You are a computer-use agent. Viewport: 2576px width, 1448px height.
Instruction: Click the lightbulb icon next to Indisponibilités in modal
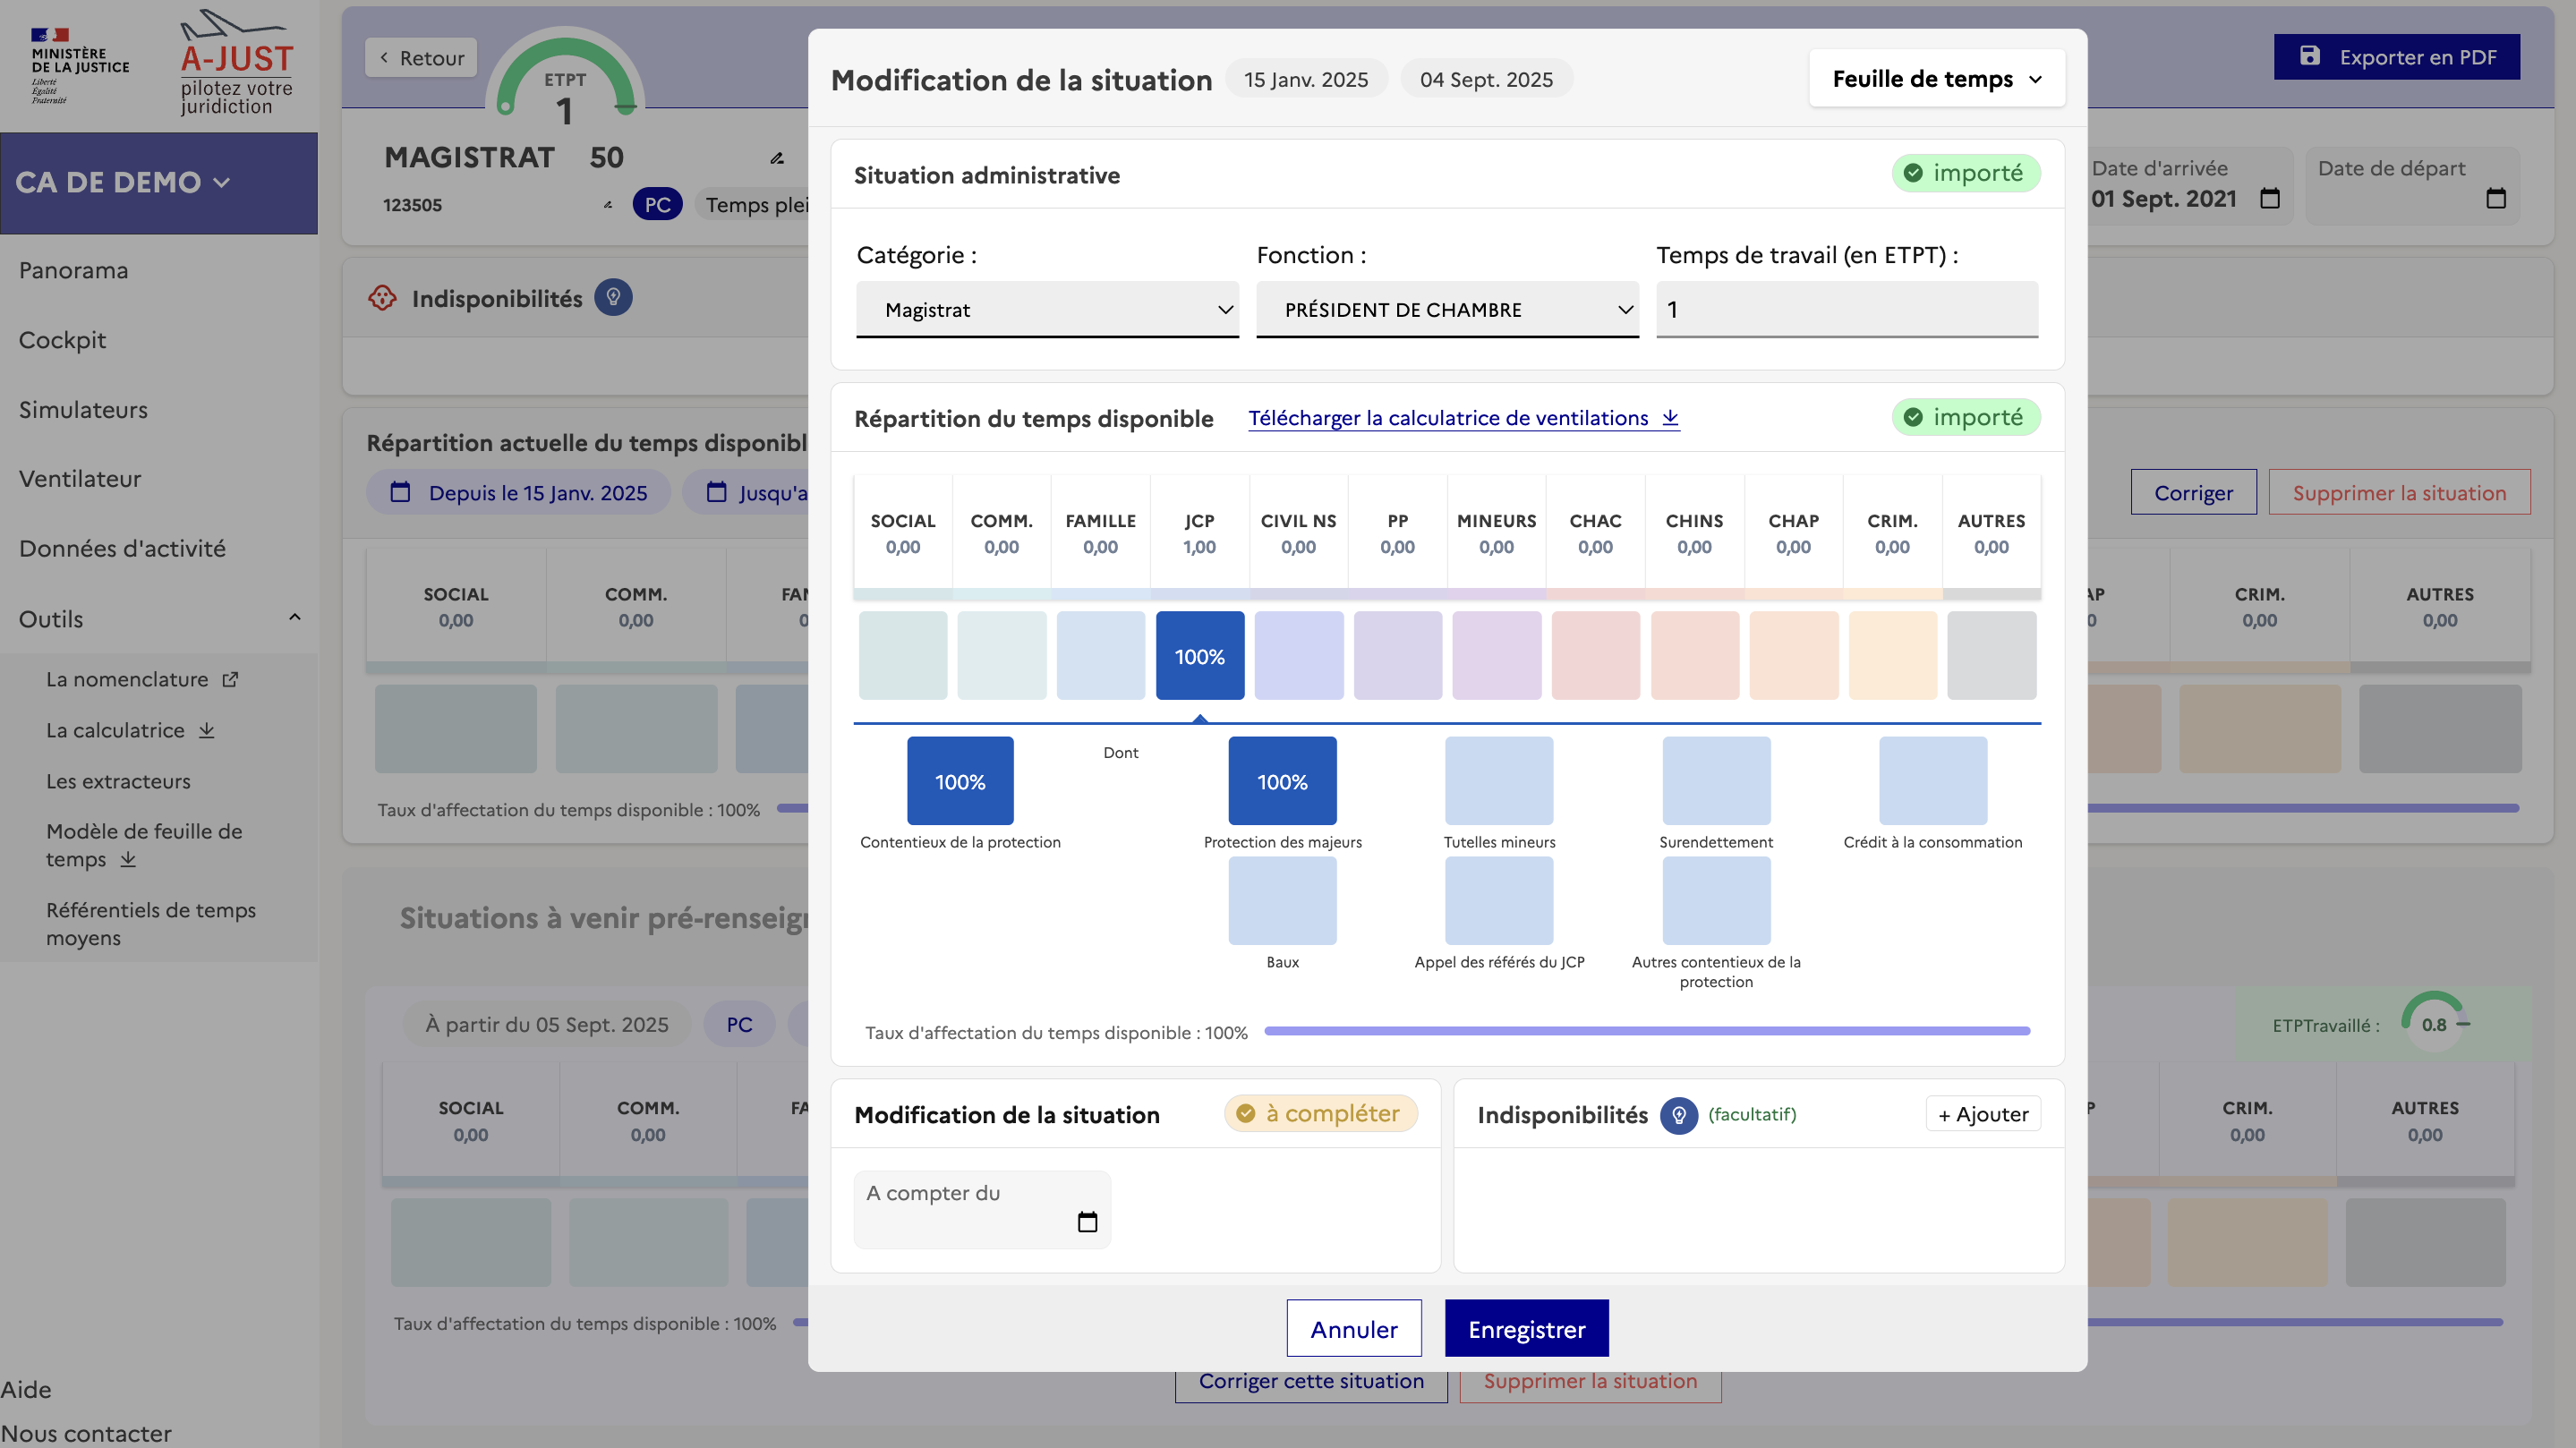1678,1114
